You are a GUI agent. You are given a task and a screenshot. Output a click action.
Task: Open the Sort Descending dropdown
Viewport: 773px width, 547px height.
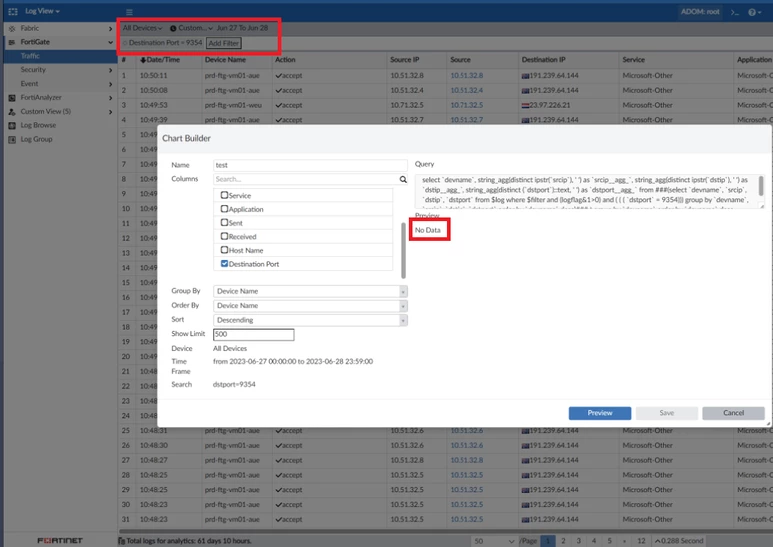point(310,320)
